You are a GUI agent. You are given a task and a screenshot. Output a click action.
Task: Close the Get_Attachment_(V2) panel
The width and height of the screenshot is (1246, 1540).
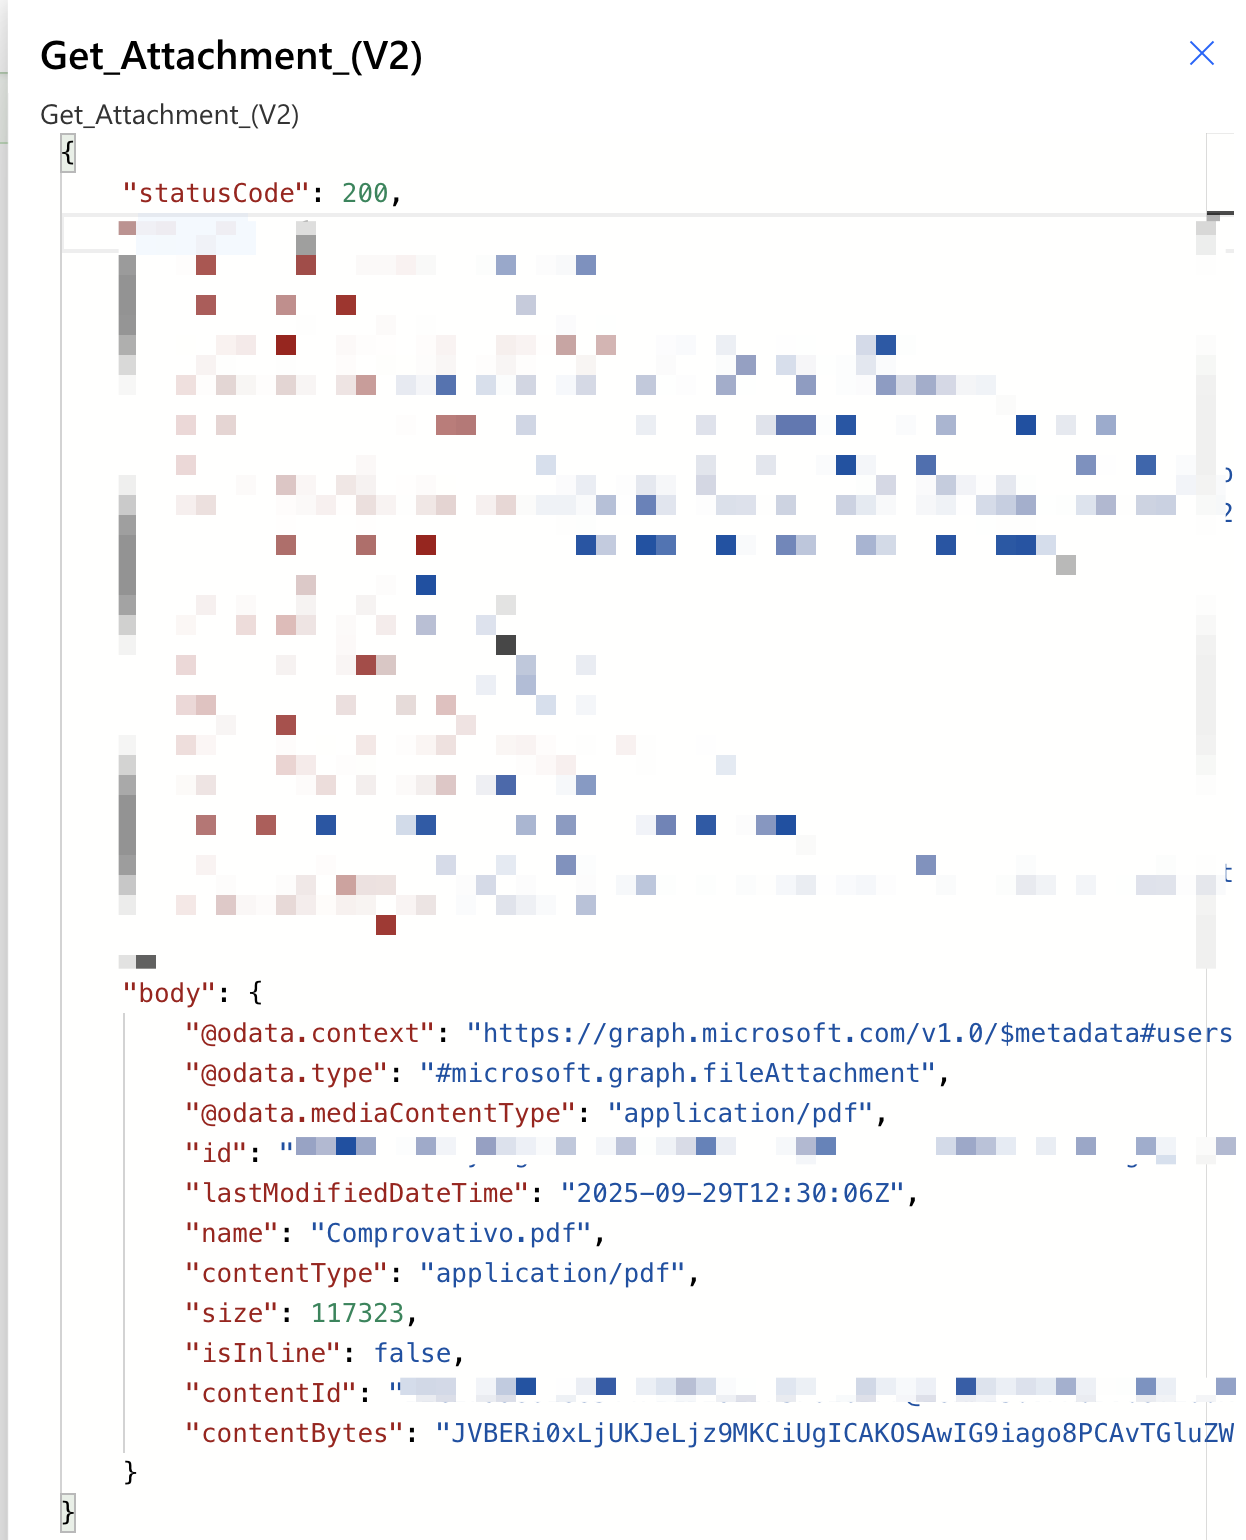click(x=1201, y=53)
